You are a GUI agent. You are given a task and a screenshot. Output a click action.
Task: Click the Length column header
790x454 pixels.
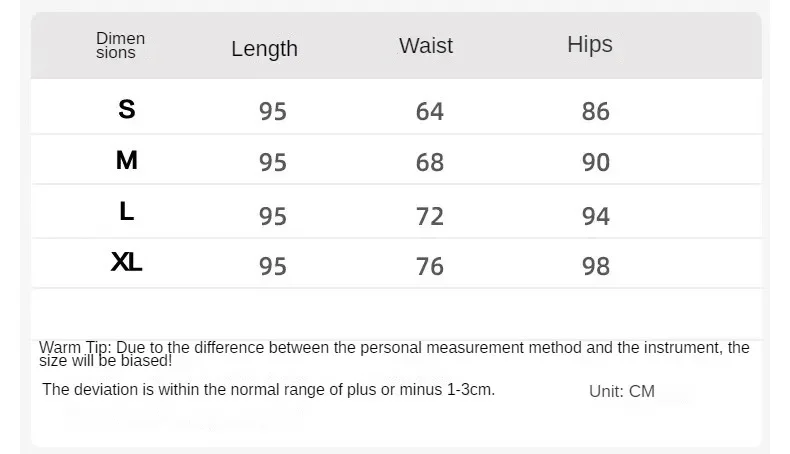click(264, 48)
